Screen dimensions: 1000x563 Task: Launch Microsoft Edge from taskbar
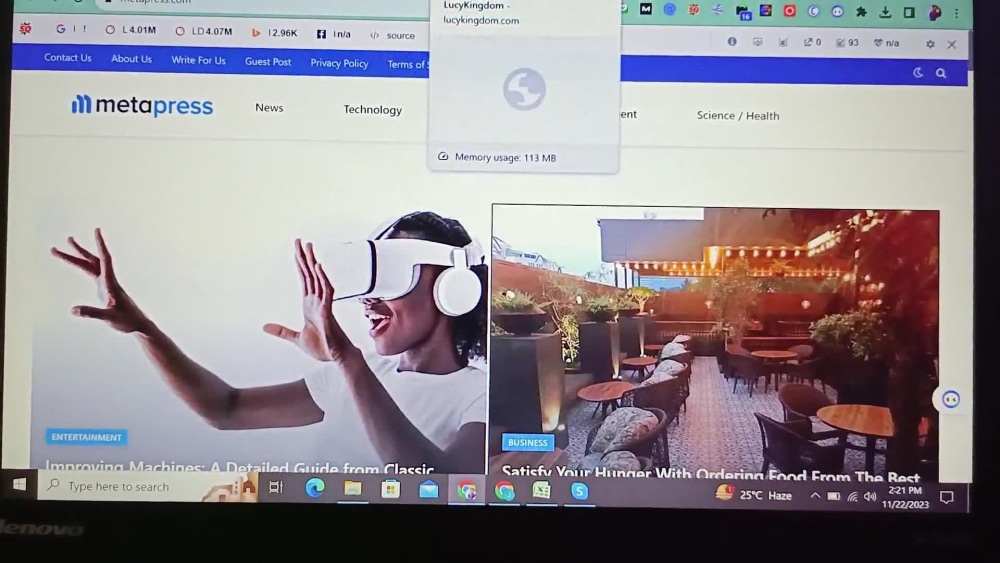pyautogui.click(x=314, y=488)
